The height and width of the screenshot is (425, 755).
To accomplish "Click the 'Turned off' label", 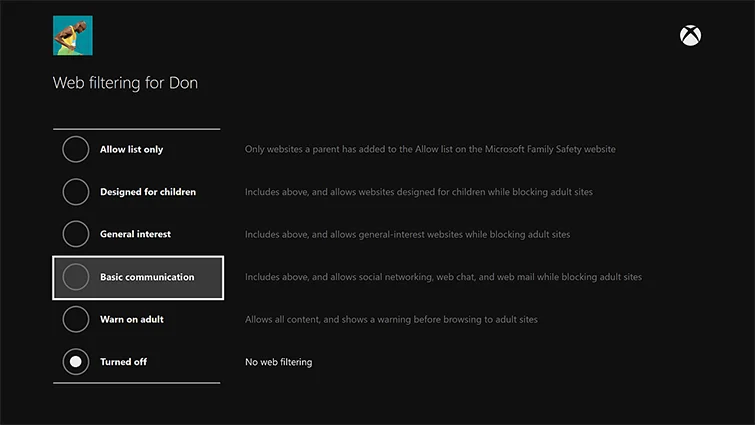I will pos(123,361).
